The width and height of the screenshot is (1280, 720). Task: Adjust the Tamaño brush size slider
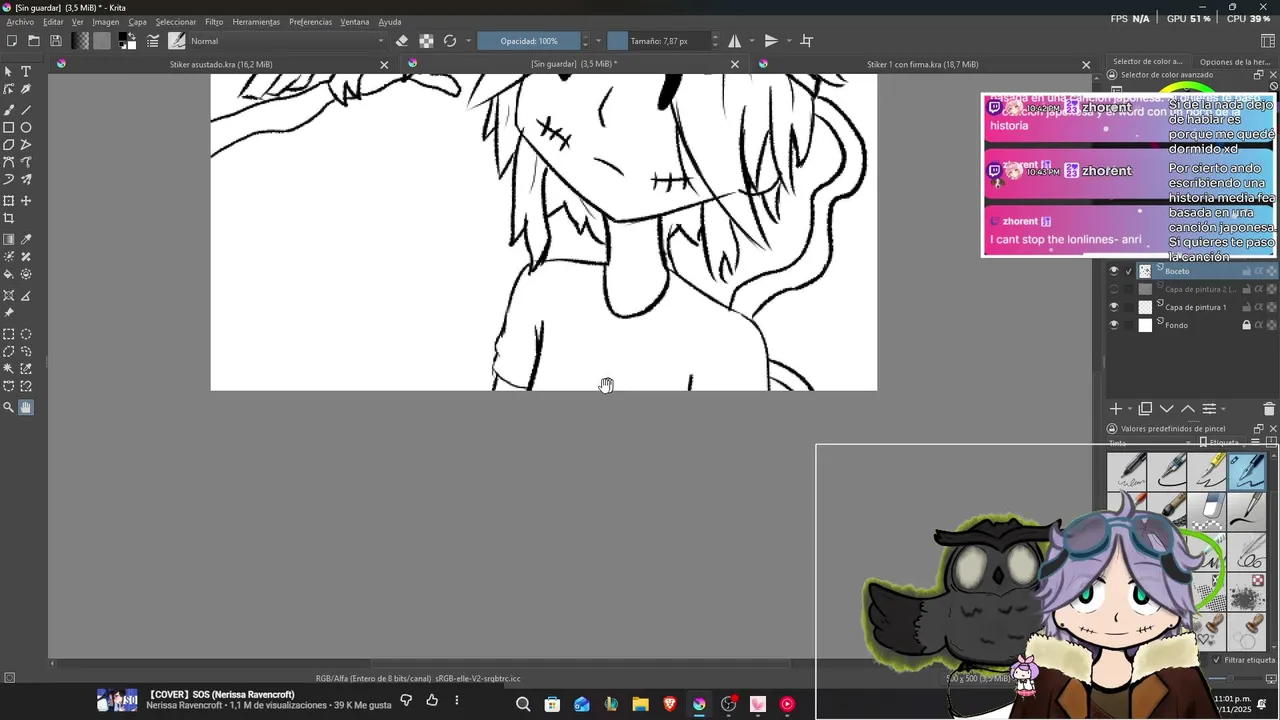pyautogui.click(x=659, y=41)
